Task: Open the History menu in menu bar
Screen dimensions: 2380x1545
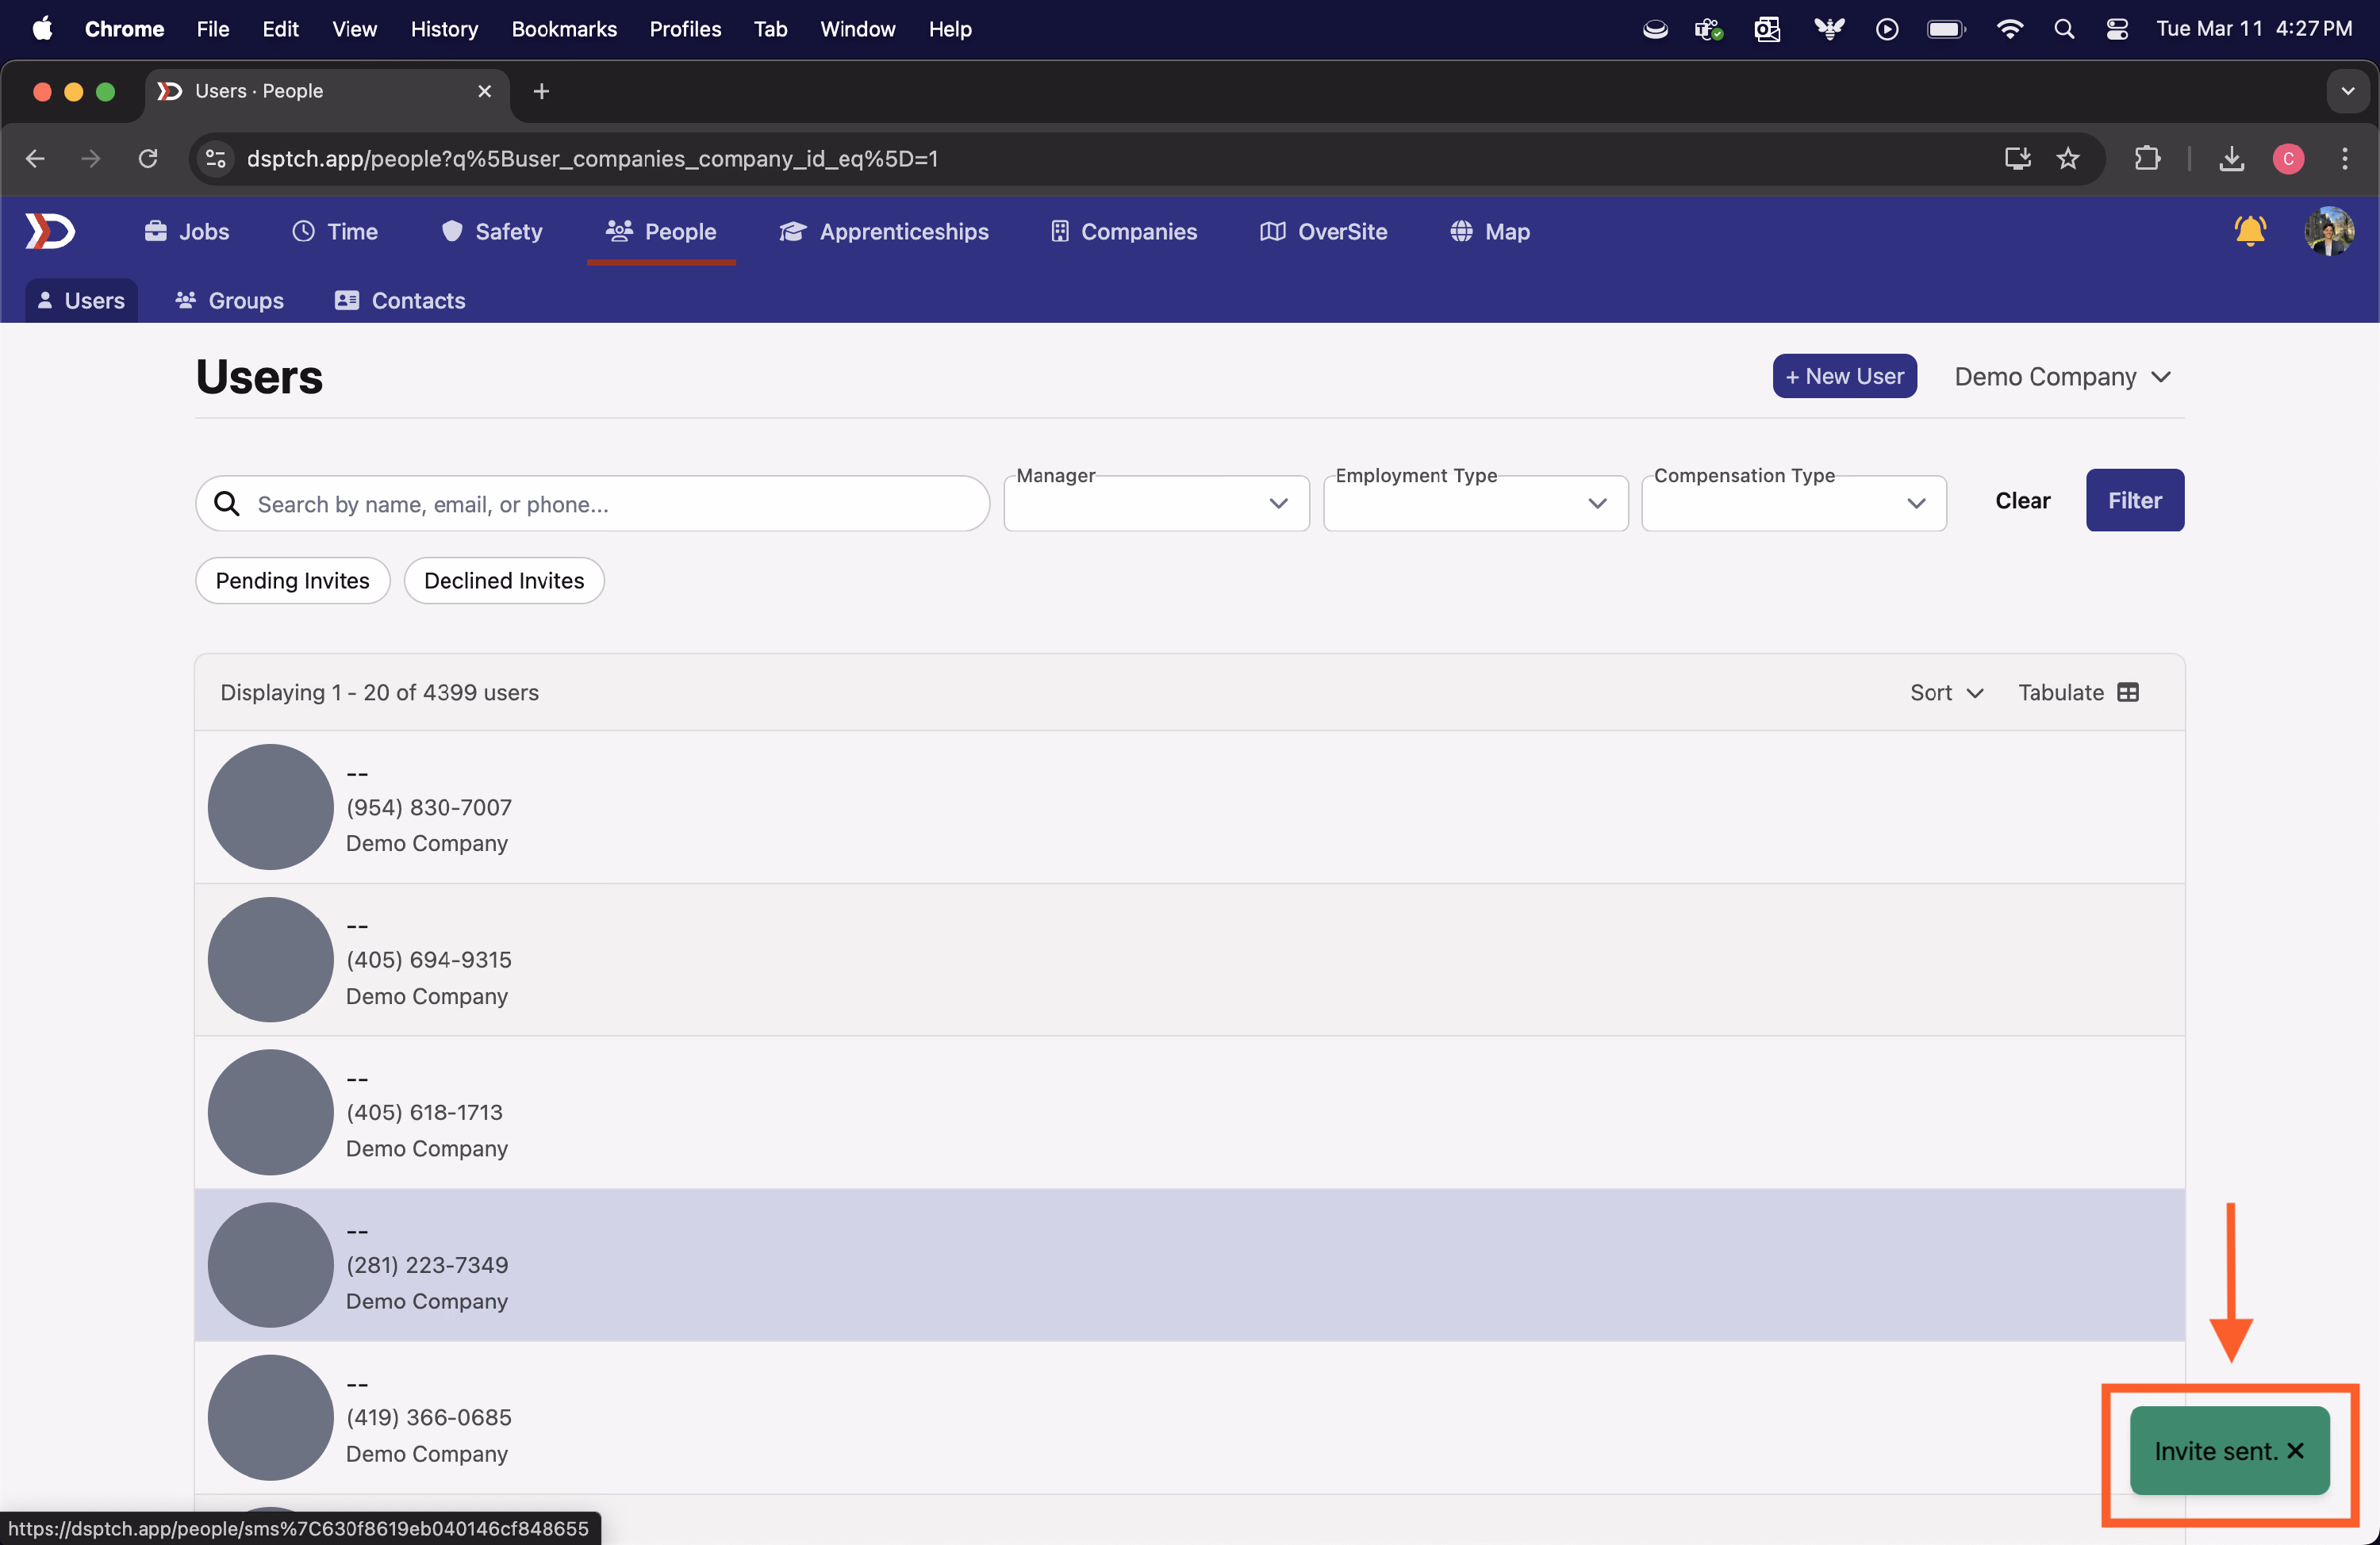Action: [x=444, y=29]
